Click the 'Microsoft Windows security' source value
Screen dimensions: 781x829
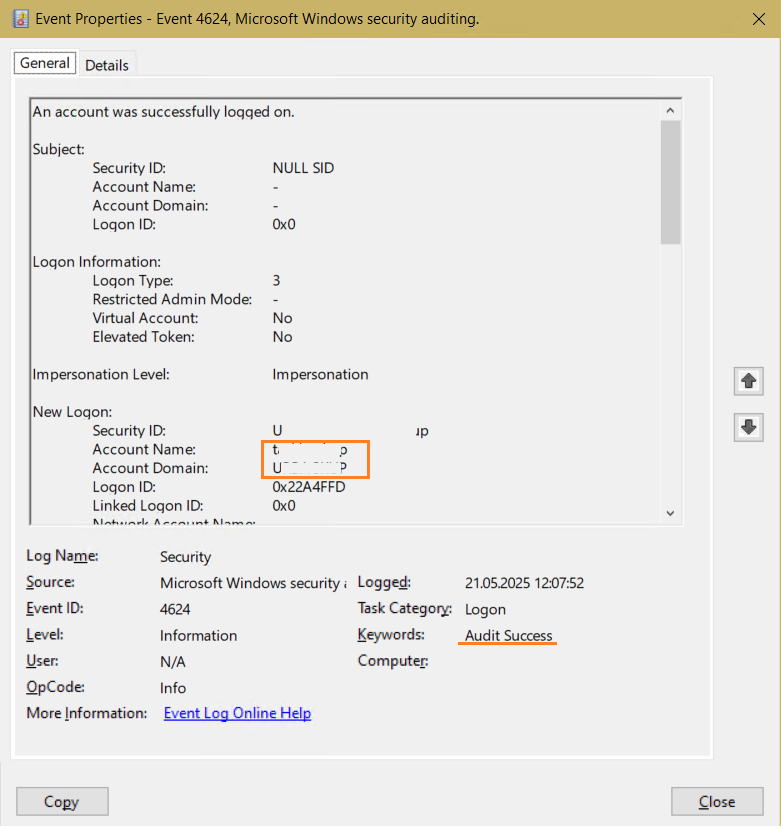click(253, 583)
